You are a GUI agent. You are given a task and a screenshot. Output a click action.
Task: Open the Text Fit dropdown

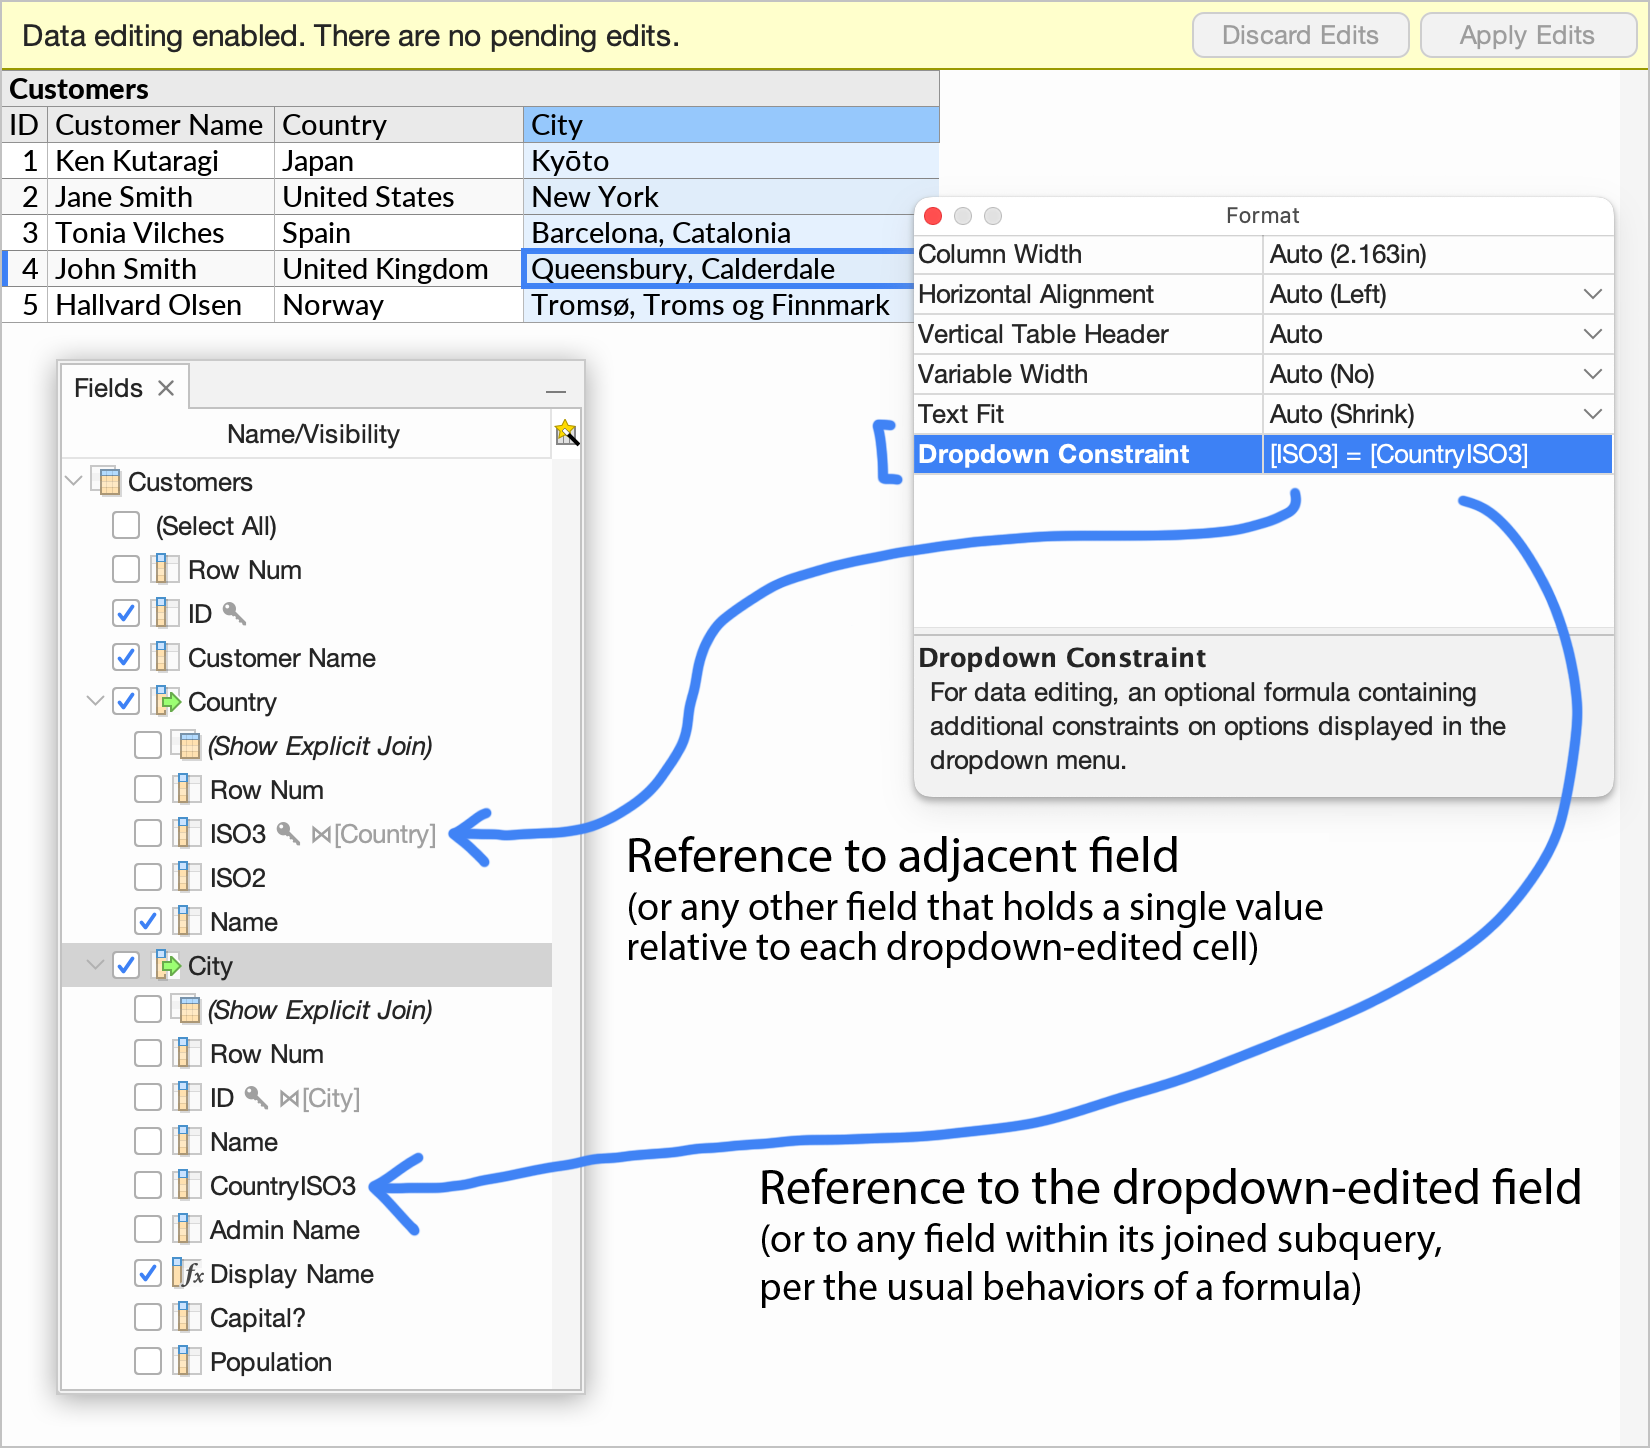click(x=1592, y=413)
